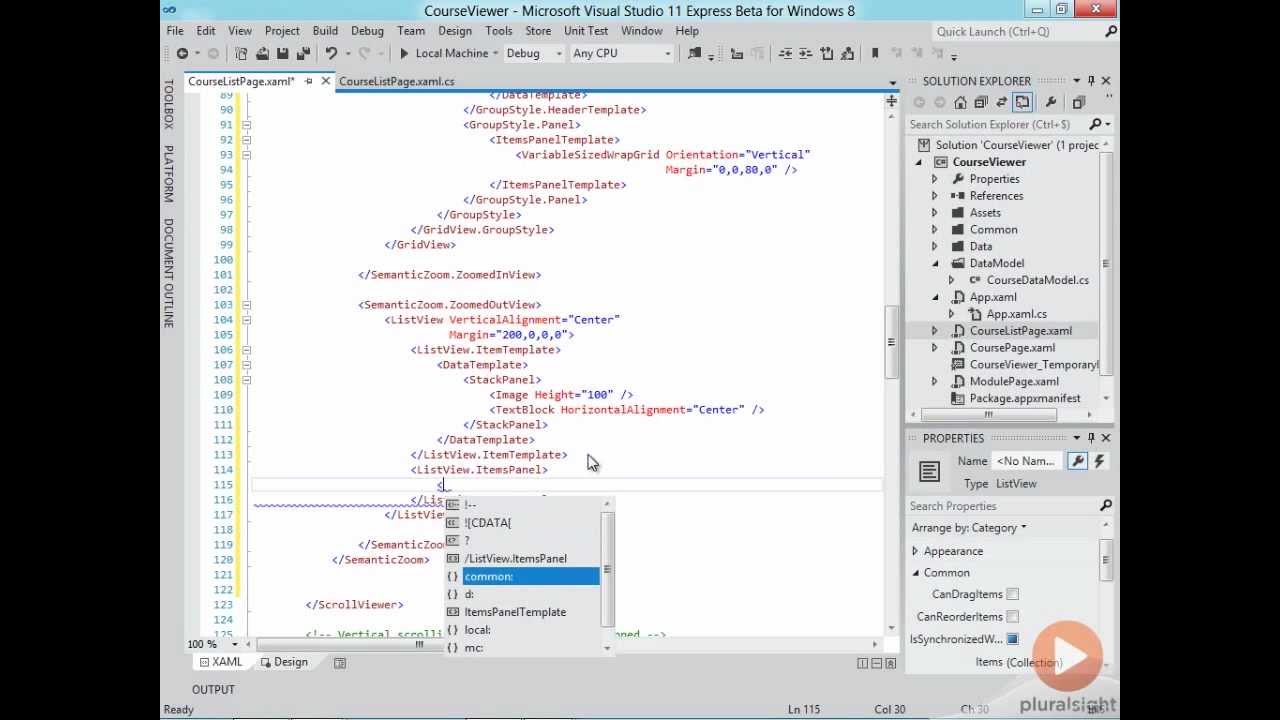This screenshot has width=1280, height=720.
Task: Show event handlers with lightning icon
Action: click(1099, 461)
